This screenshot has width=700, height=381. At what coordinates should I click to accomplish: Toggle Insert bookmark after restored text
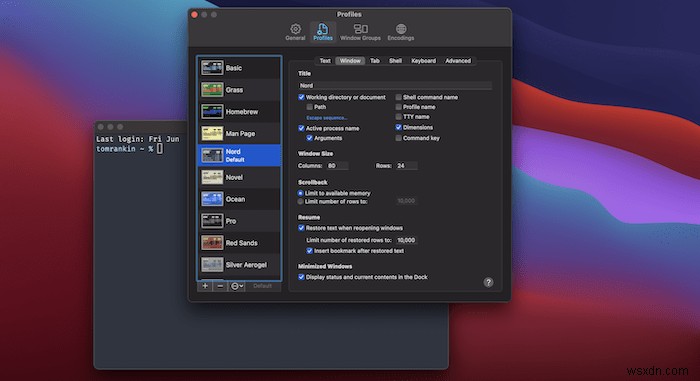[309, 251]
